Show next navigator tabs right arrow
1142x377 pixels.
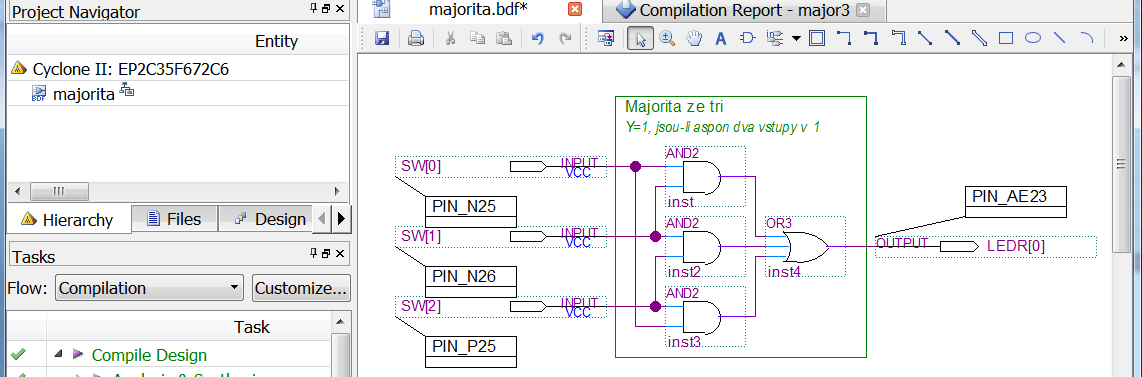tap(341, 218)
